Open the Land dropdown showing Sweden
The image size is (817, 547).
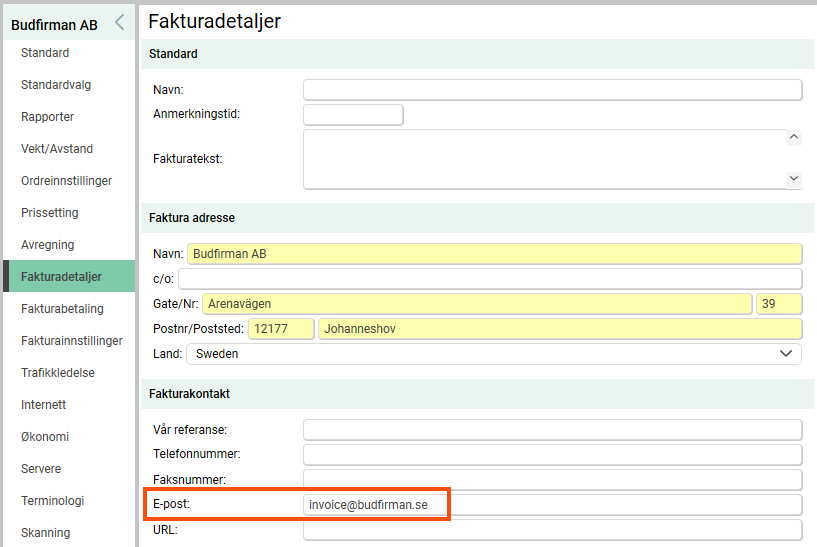pyautogui.click(x=493, y=354)
